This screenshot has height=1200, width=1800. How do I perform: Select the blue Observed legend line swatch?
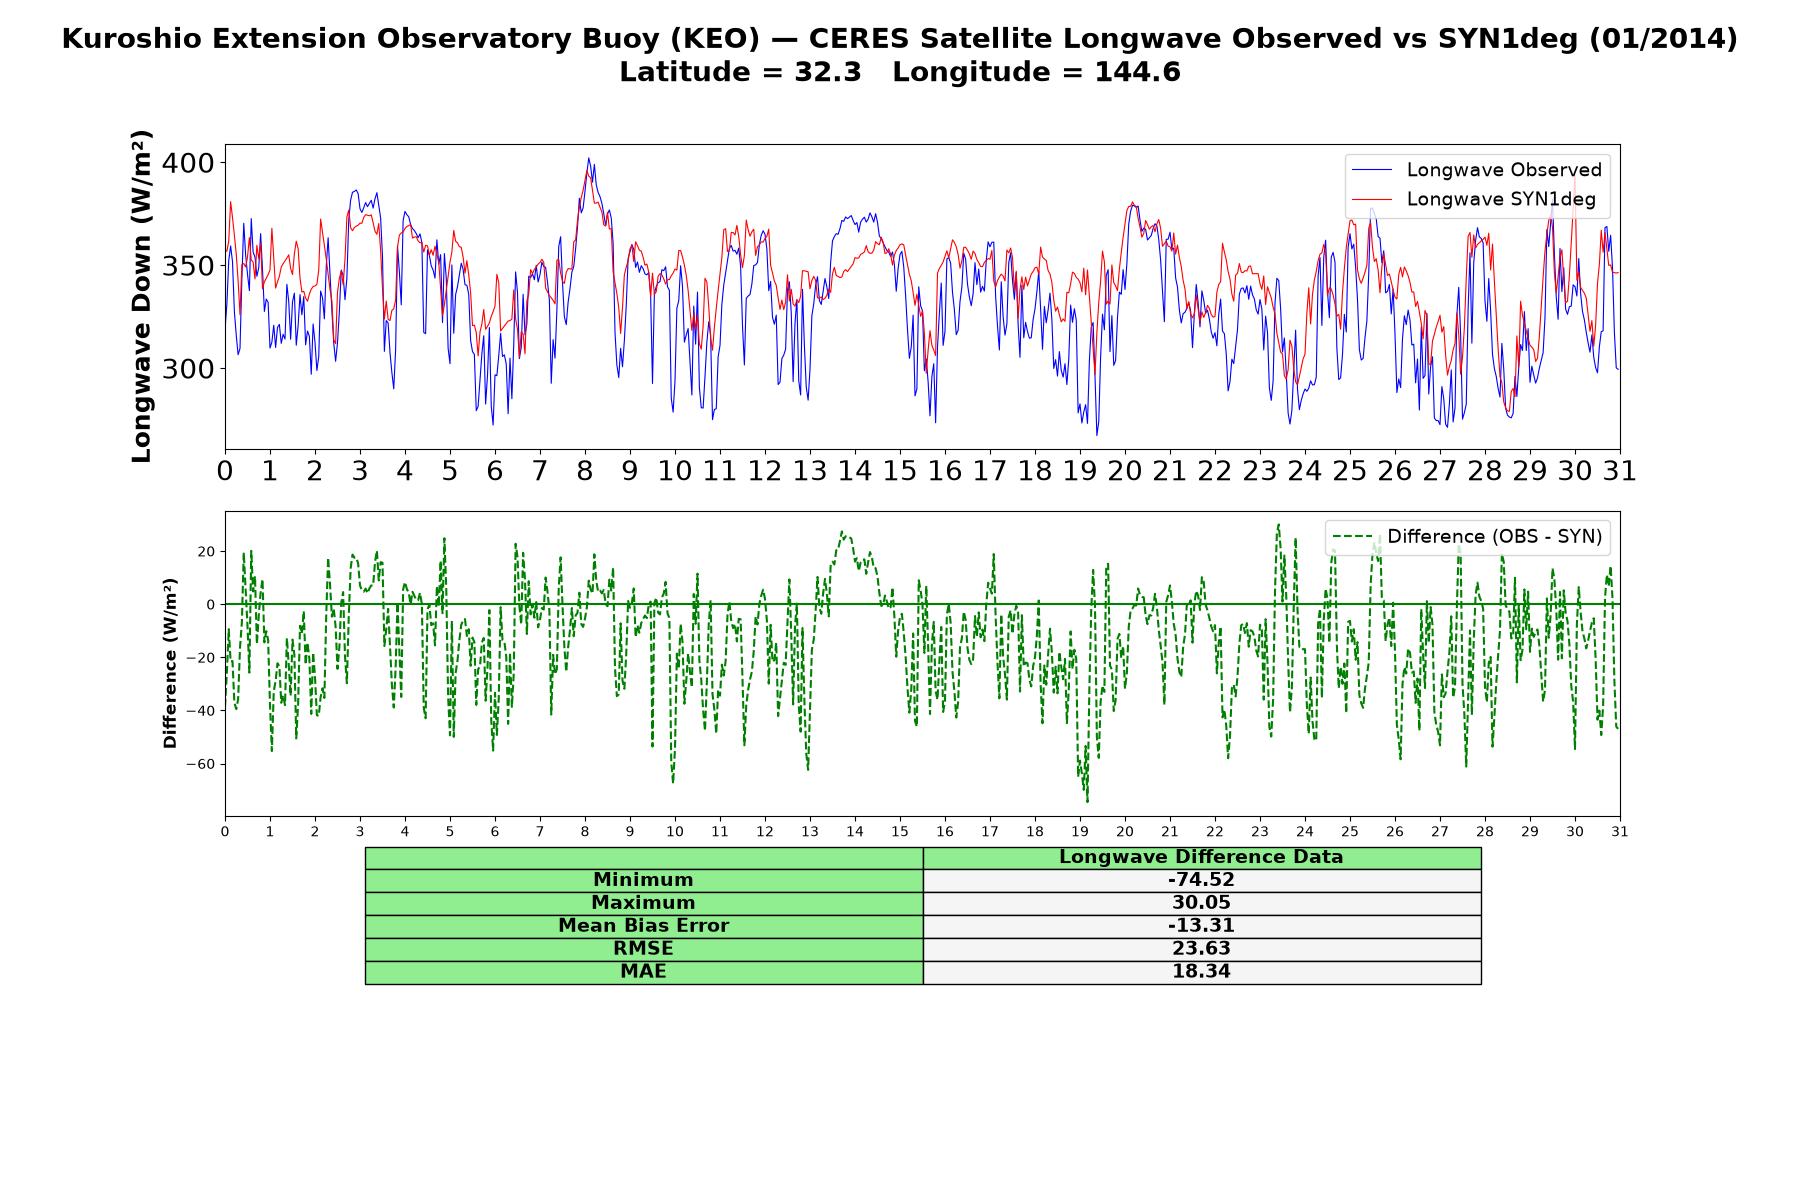1371,171
